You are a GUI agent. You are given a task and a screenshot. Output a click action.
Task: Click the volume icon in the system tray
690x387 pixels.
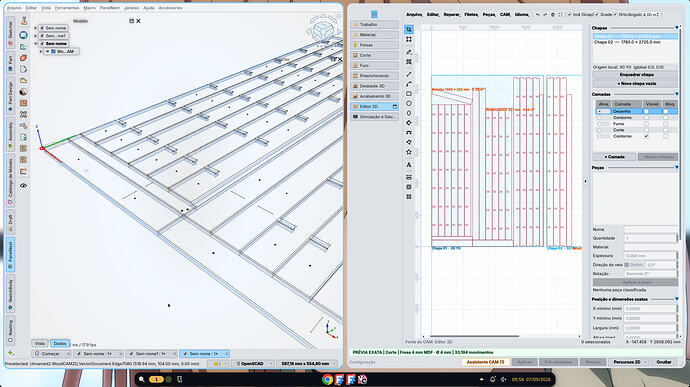503,379
